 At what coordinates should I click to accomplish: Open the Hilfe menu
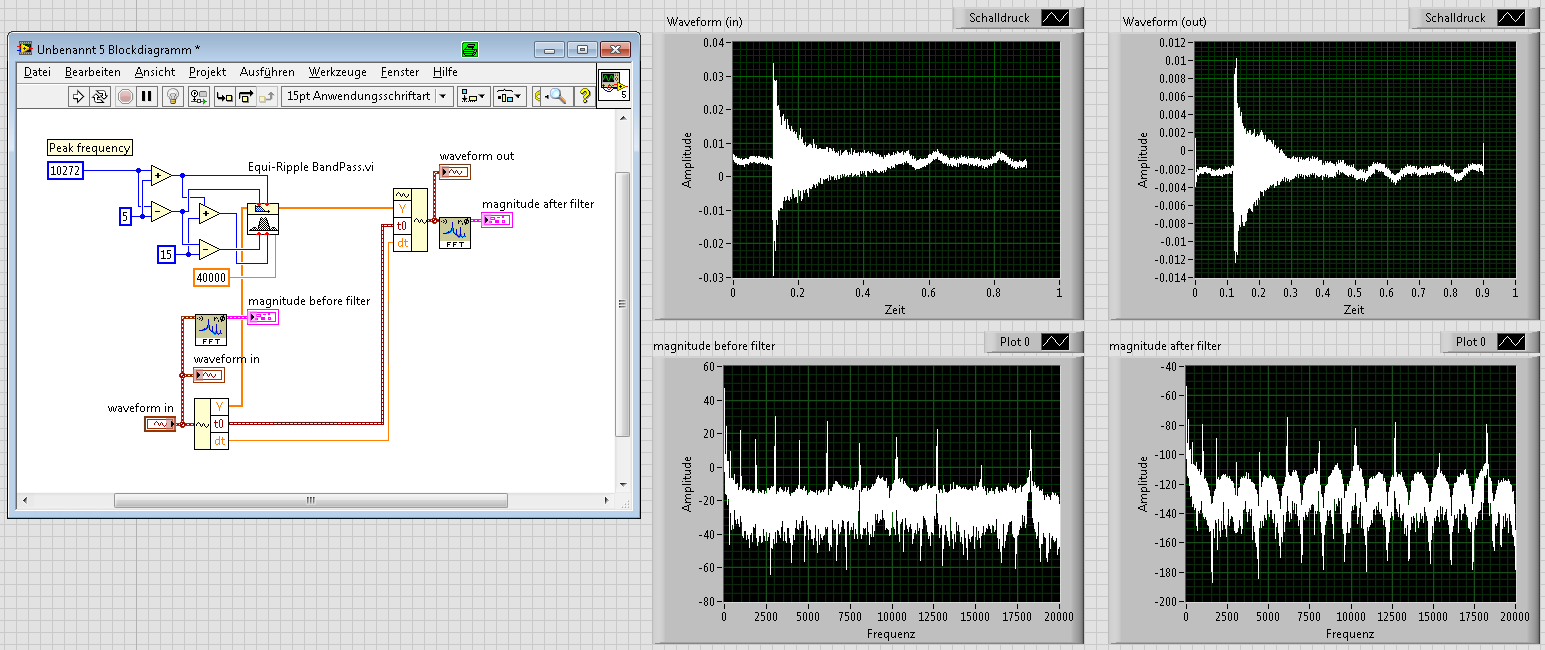(445, 72)
